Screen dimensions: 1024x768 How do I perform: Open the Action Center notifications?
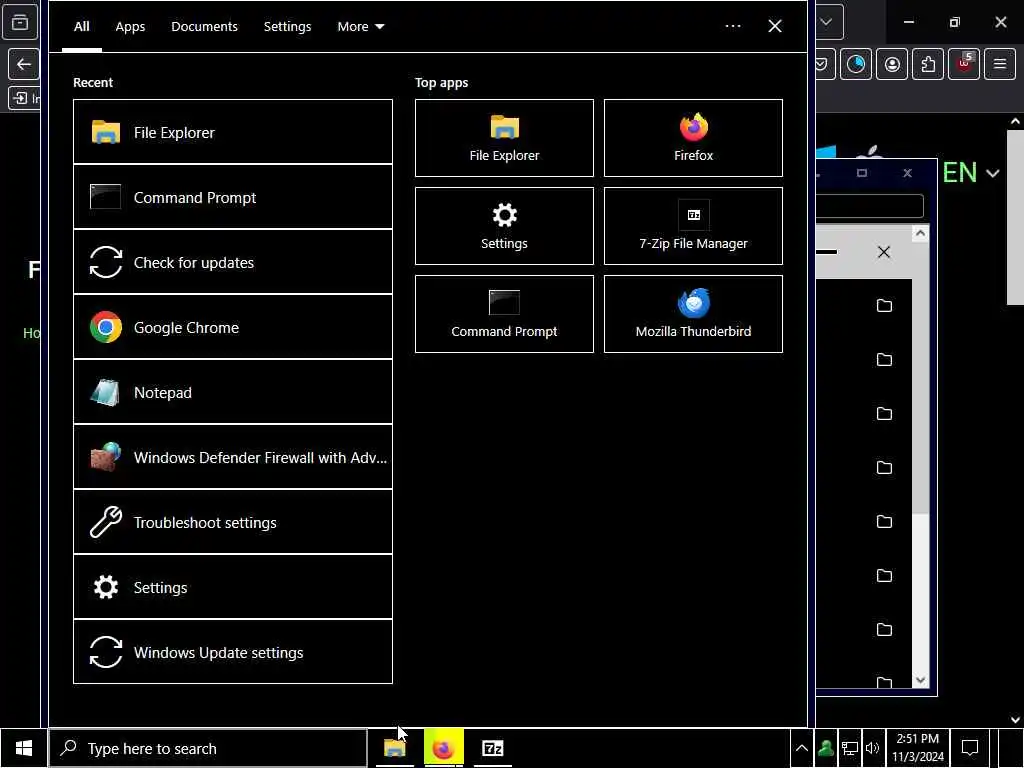point(970,748)
